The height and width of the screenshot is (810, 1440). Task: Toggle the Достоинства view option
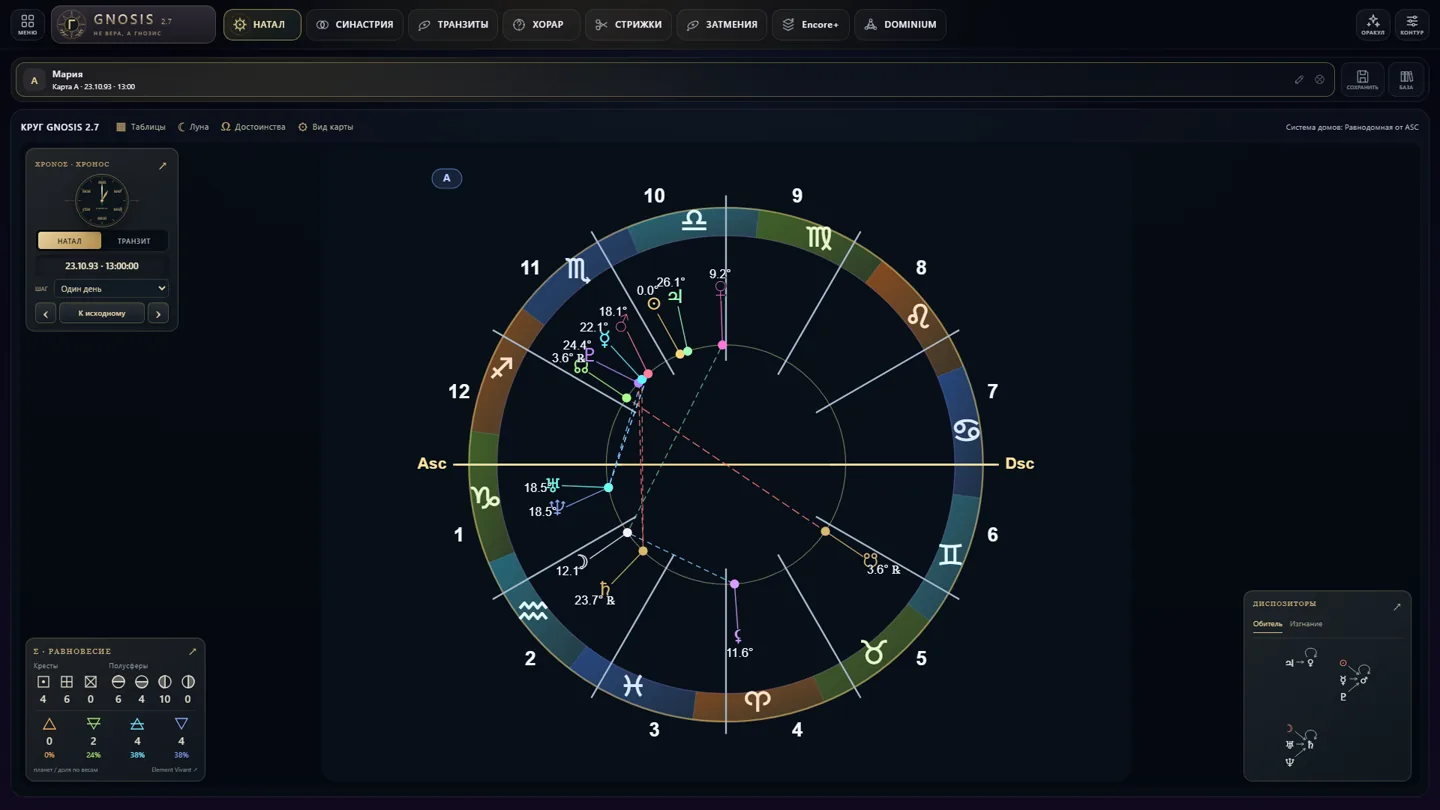[253, 127]
